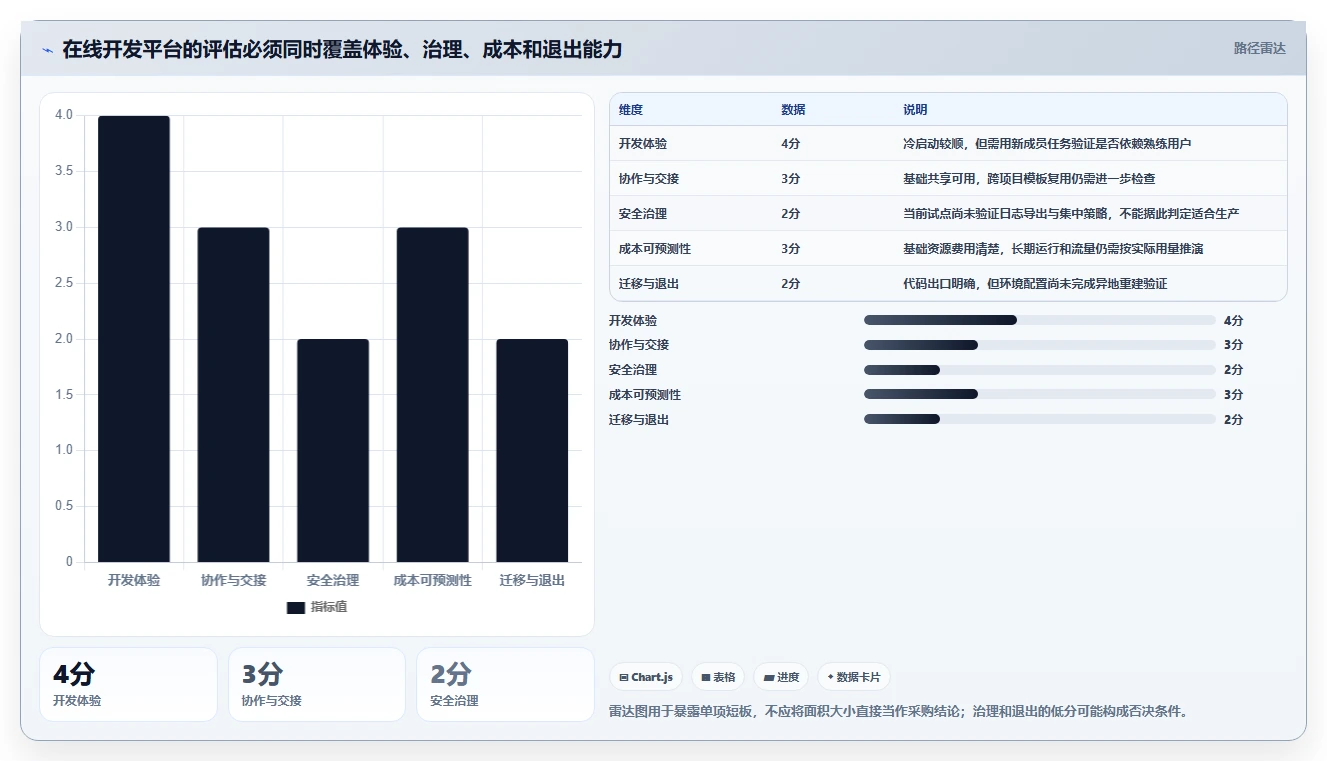
Task: Select the 表格 tag chip
Action: click(x=718, y=677)
